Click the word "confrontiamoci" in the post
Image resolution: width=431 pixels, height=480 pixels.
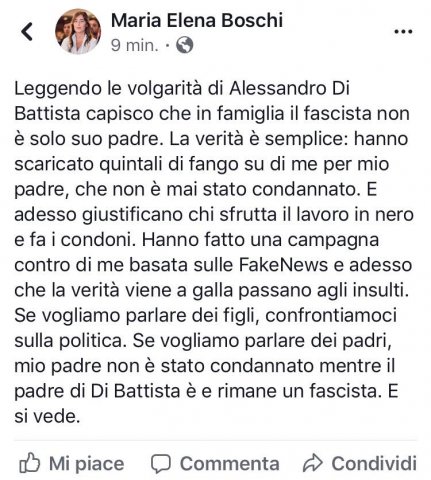point(331,315)
